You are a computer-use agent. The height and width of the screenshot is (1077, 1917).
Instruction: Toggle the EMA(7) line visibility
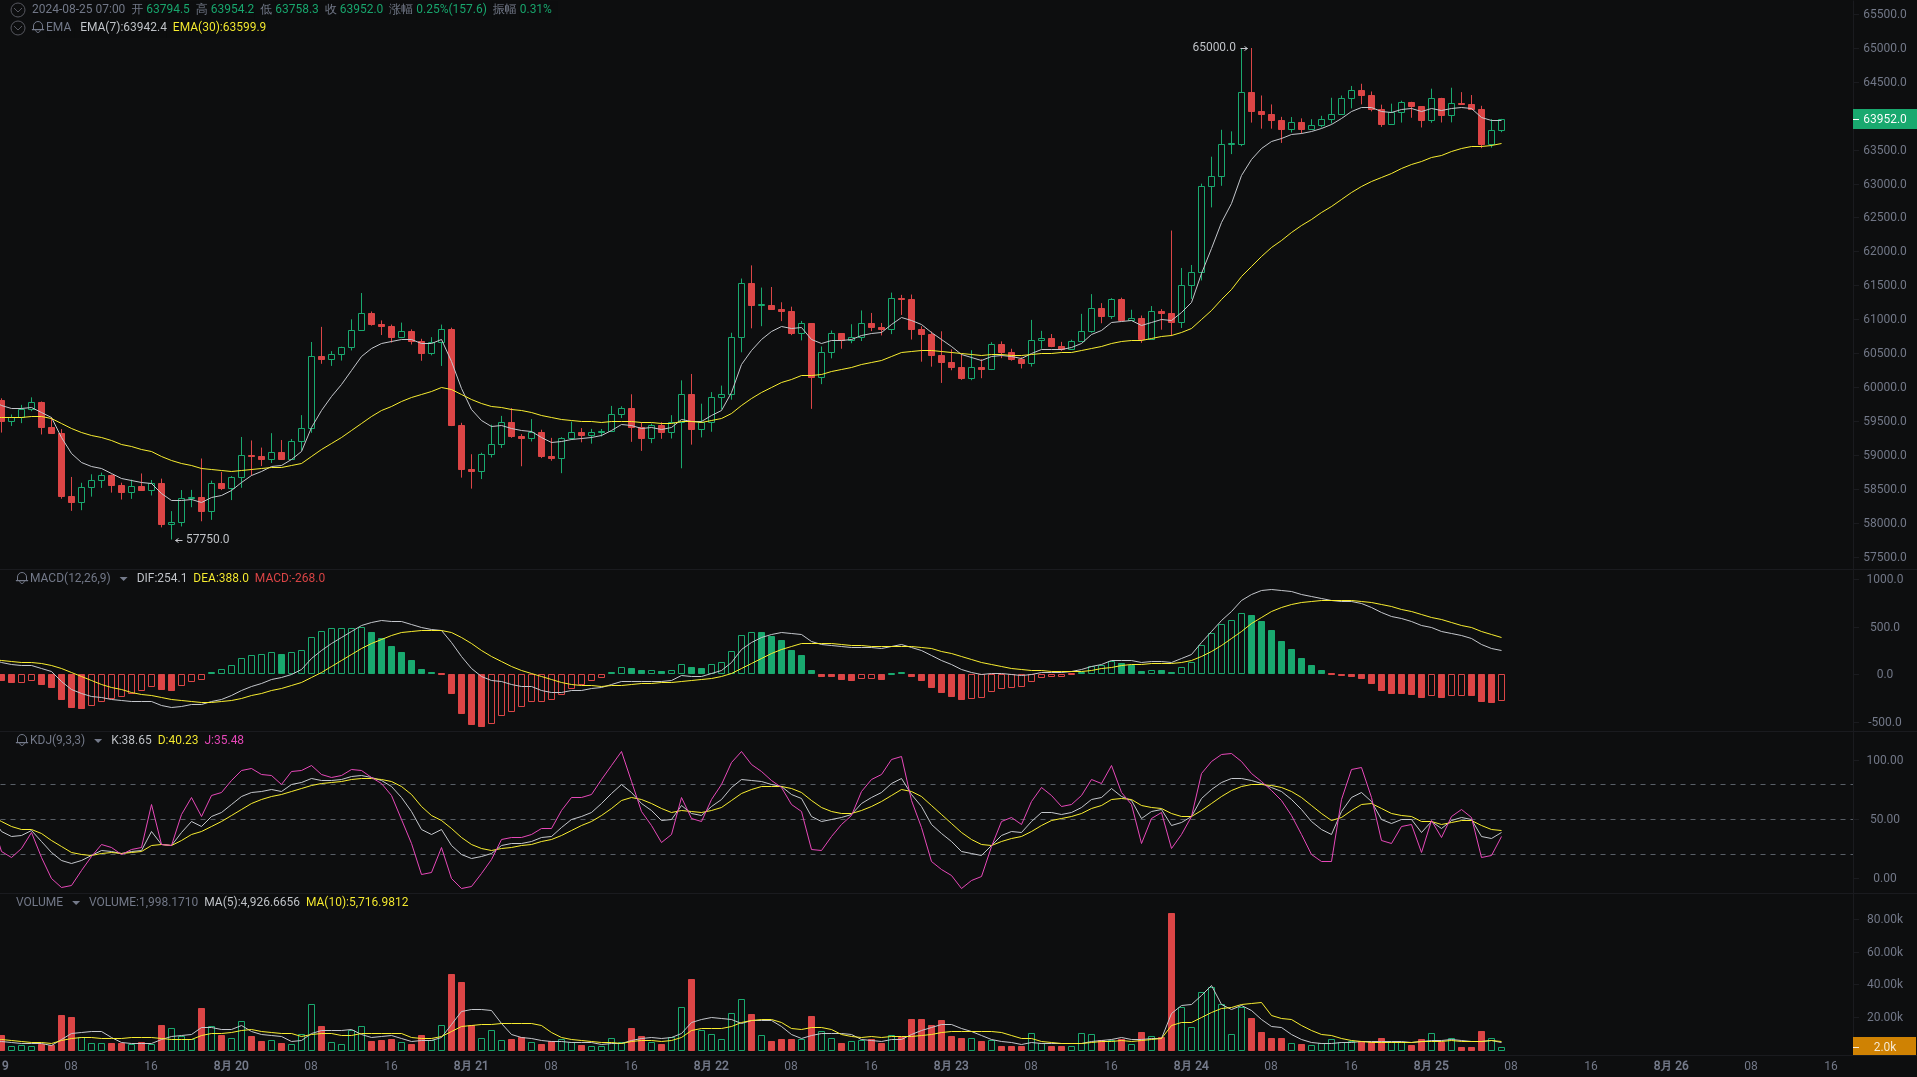(124, 28)
